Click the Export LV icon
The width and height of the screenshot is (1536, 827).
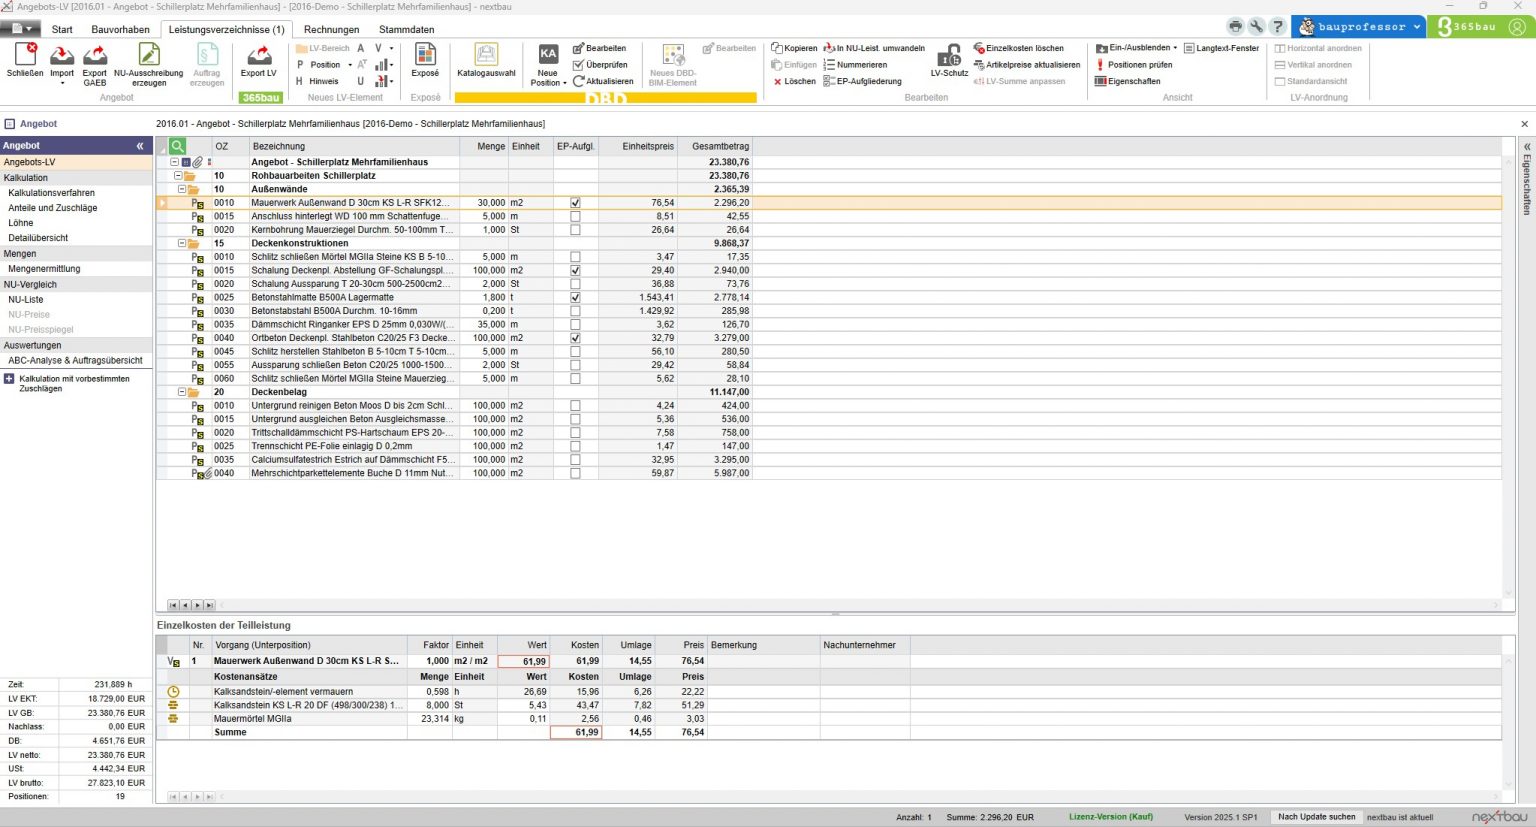click(x=259, y=56)
